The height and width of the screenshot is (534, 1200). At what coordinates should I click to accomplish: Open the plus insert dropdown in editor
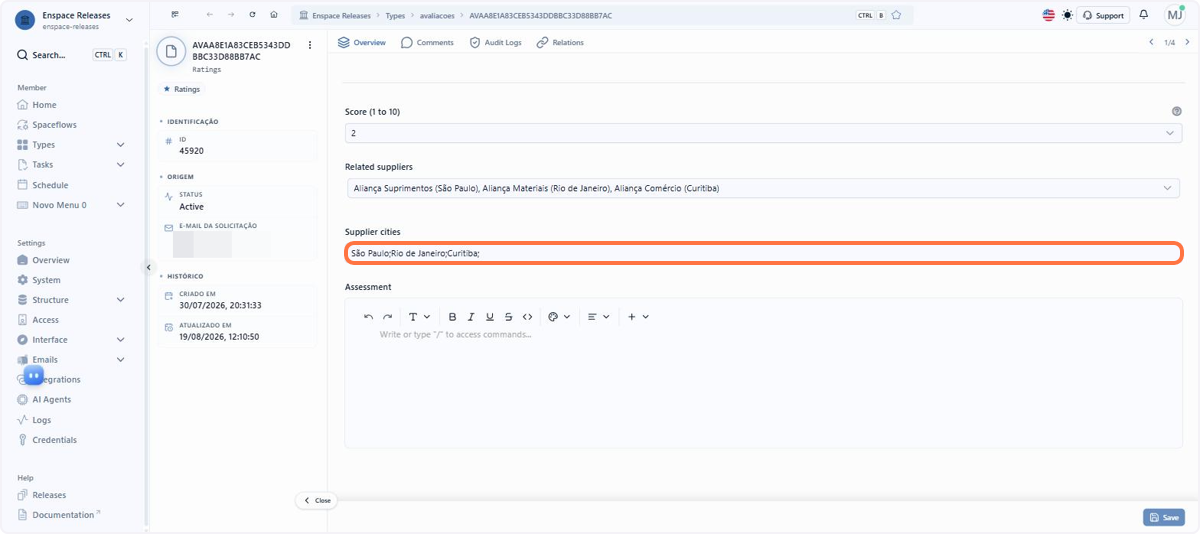tap(638, 316)
